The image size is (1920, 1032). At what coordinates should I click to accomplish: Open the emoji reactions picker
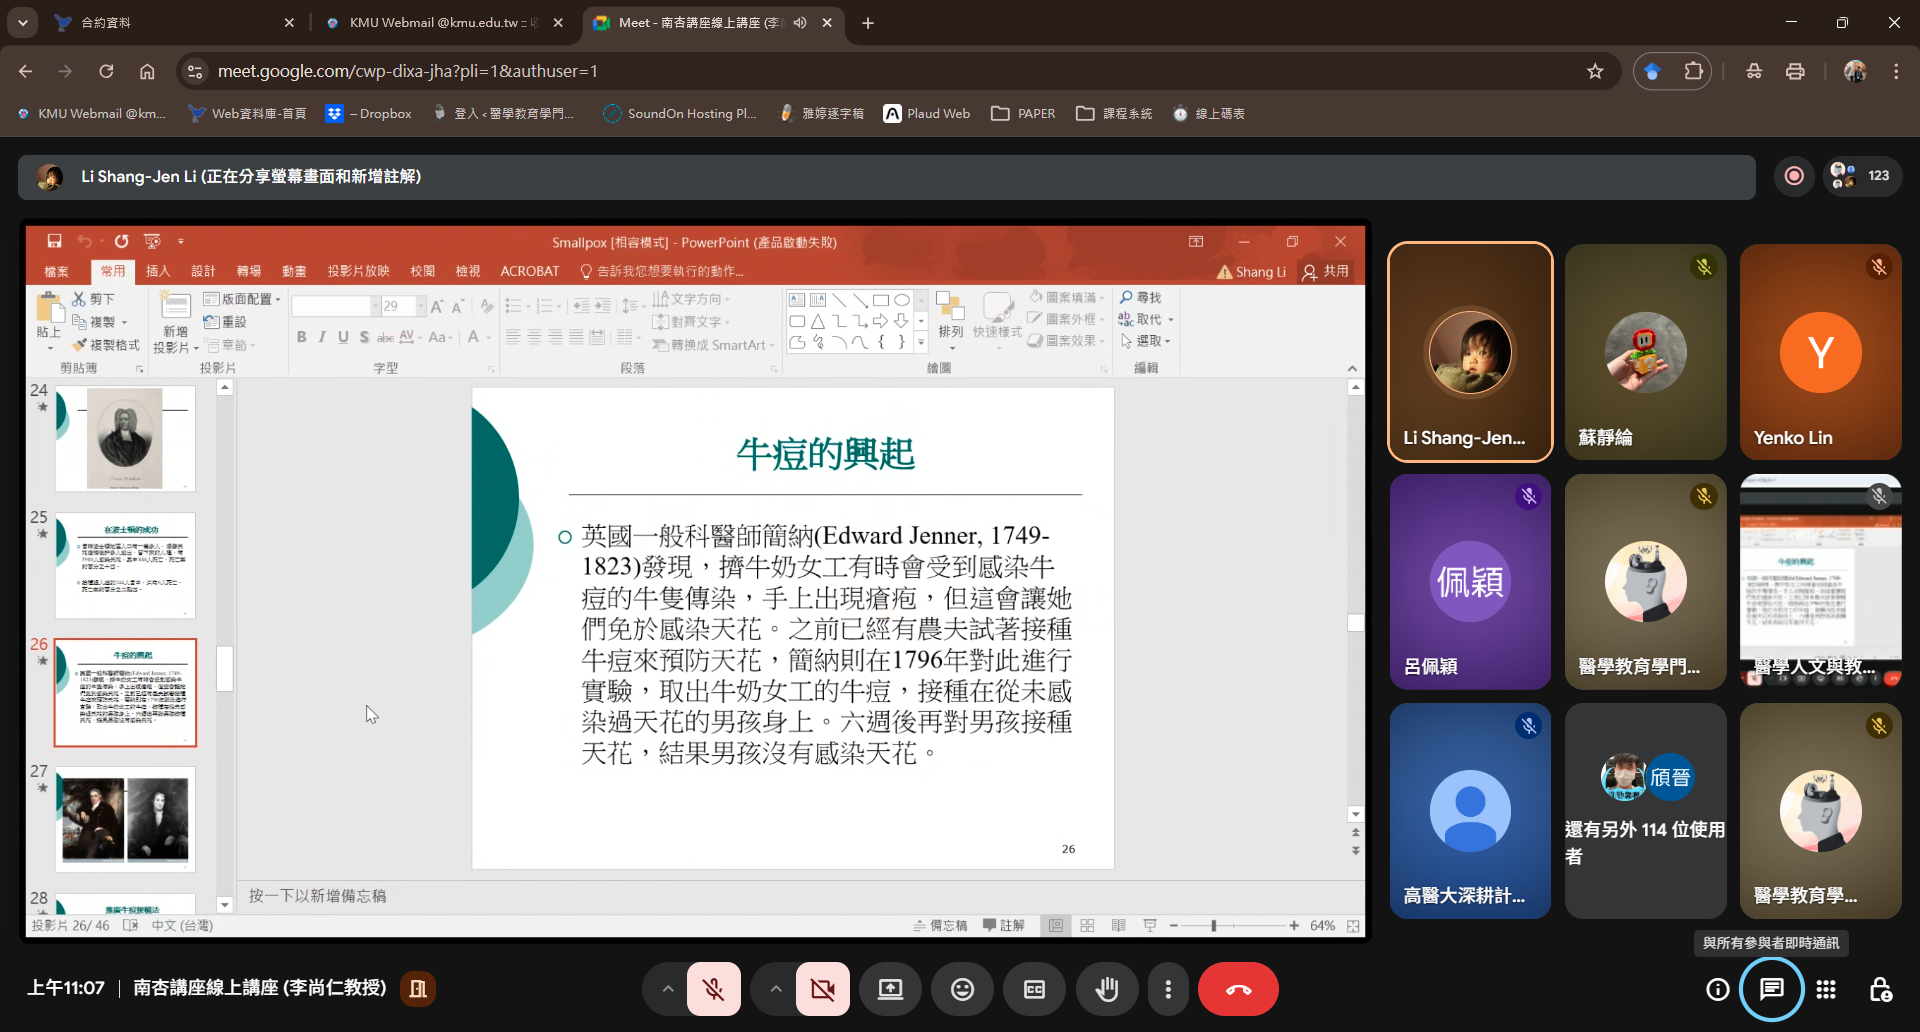click(962, 989)
